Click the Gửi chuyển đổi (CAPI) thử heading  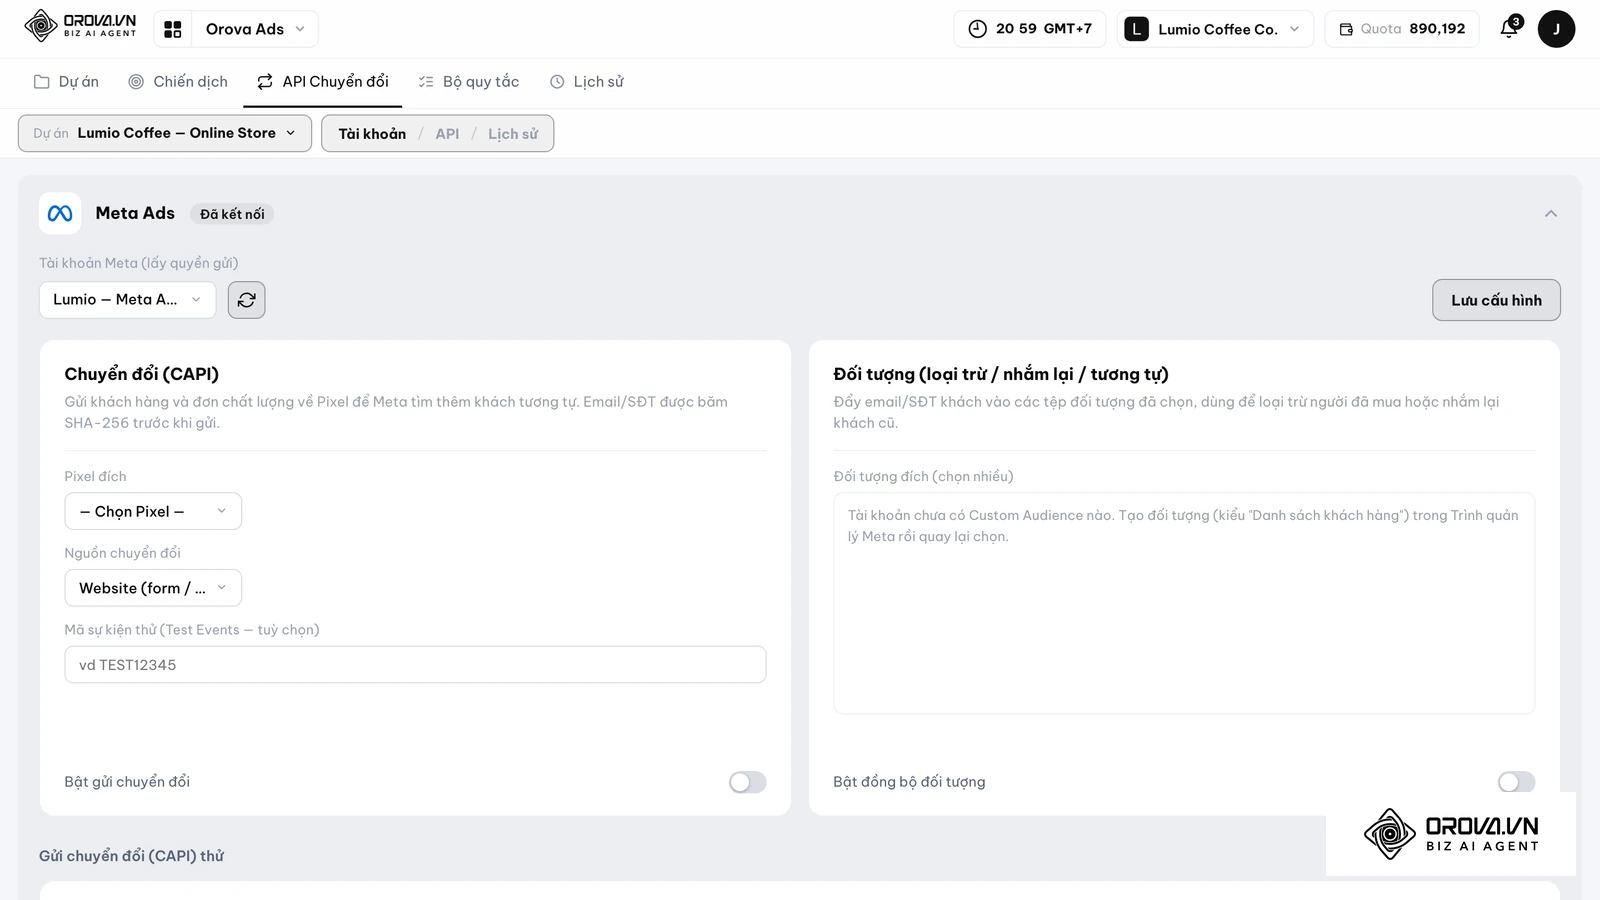tap(131, 856)
